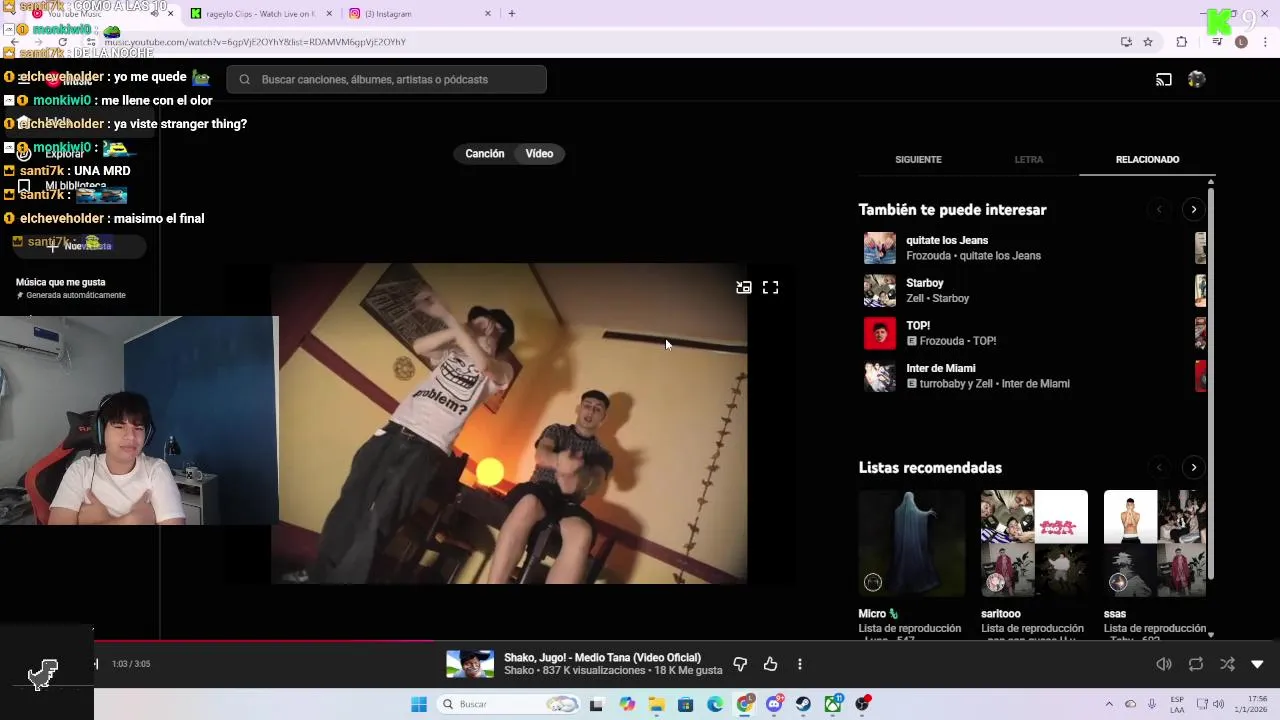Close the Instagram browser tab
The height and width of the screenshot is (720, 1280).
click(488, 14)
